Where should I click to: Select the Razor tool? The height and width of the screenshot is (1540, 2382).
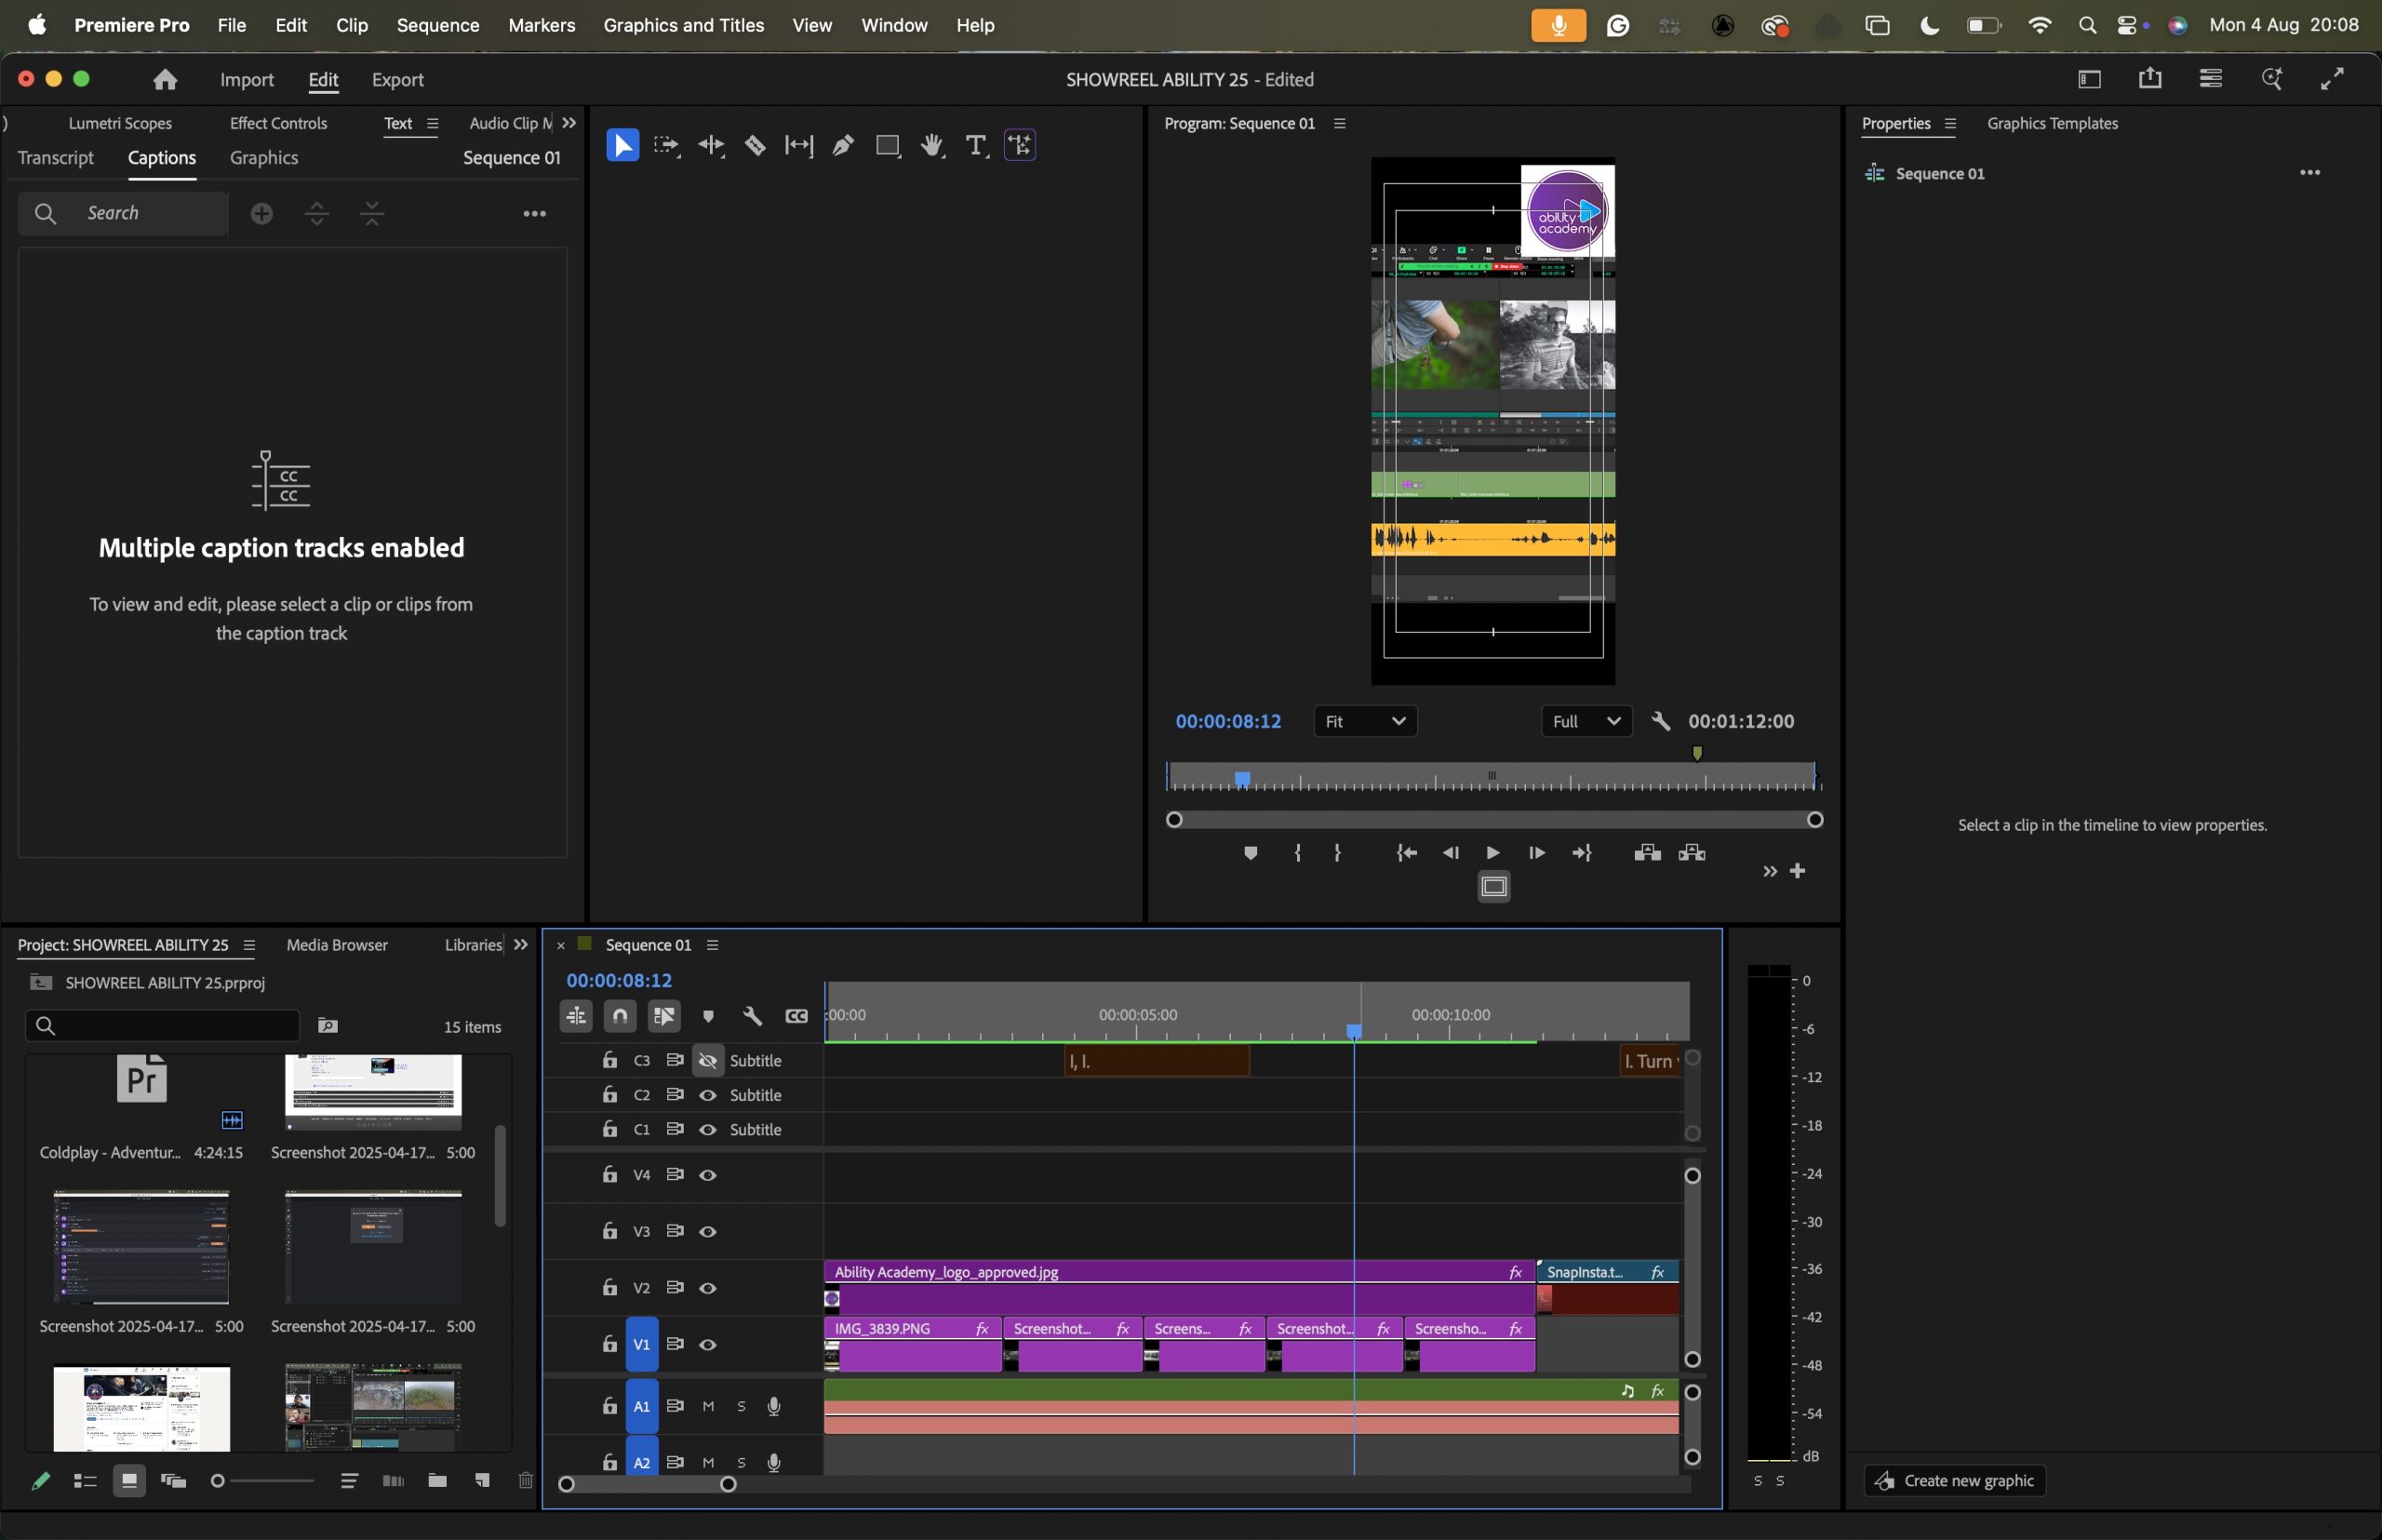pos(755,146)
